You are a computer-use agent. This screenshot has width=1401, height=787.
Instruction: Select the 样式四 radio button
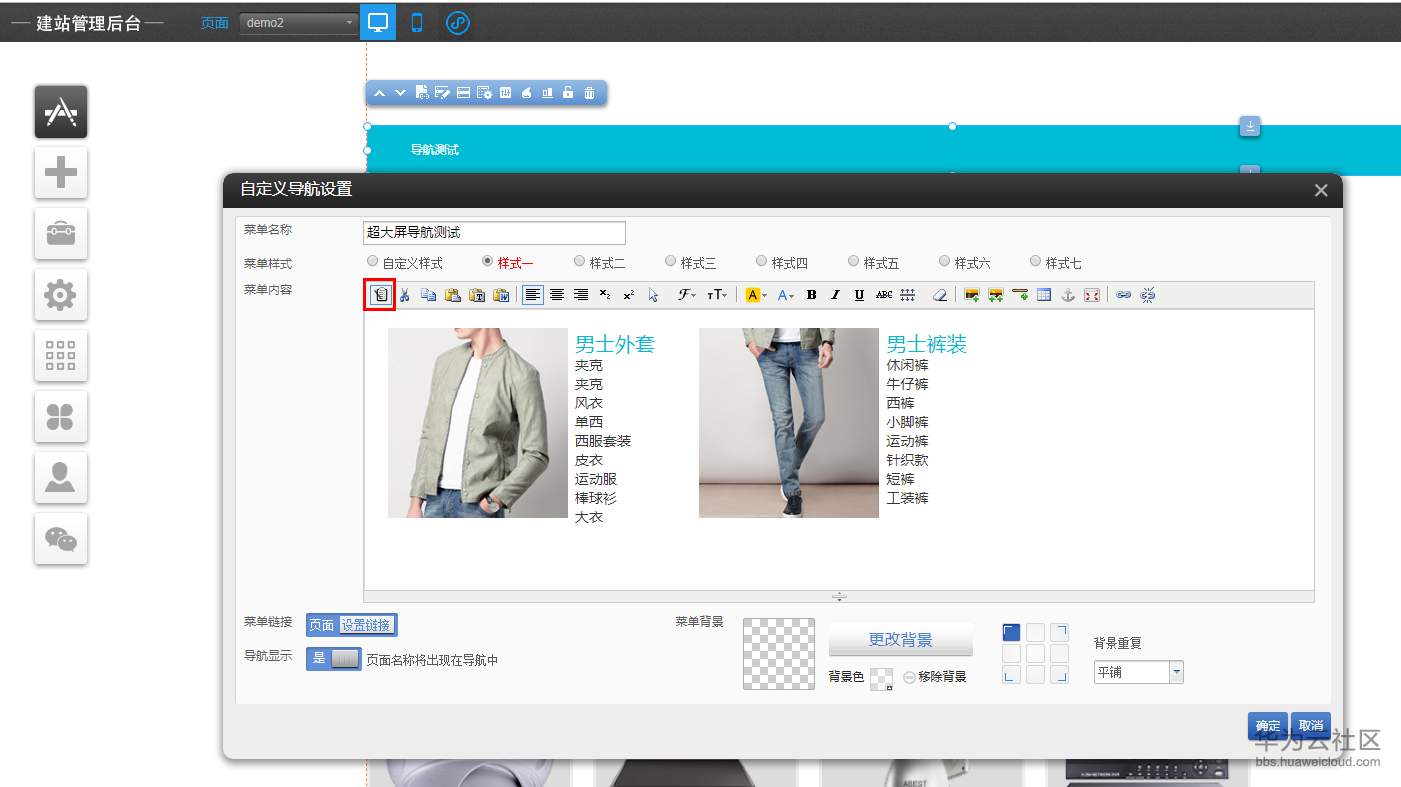click(762, 262)
